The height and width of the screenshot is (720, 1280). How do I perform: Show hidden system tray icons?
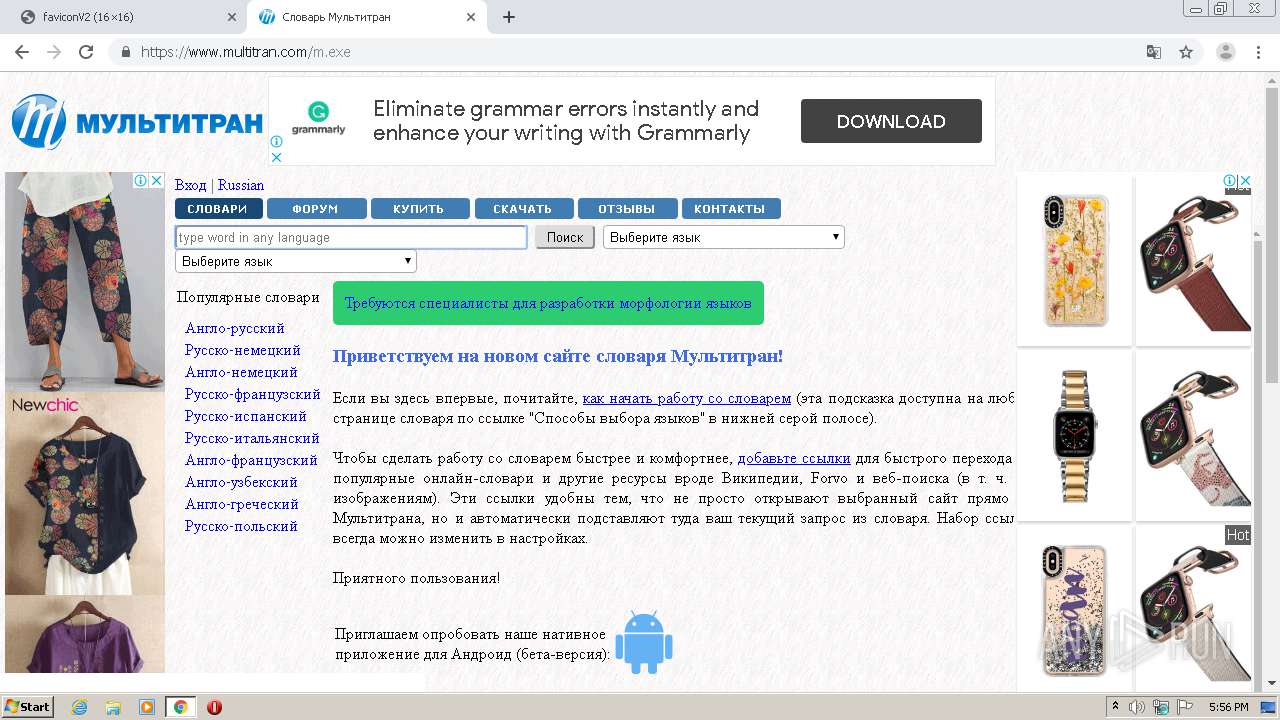click(x=1116, y=707)
